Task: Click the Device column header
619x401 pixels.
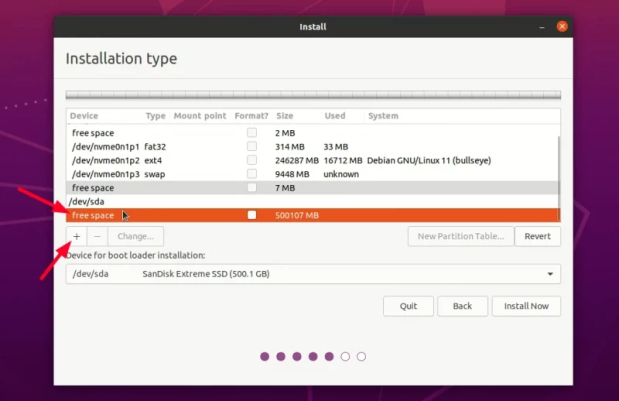Action: [84, 116]
